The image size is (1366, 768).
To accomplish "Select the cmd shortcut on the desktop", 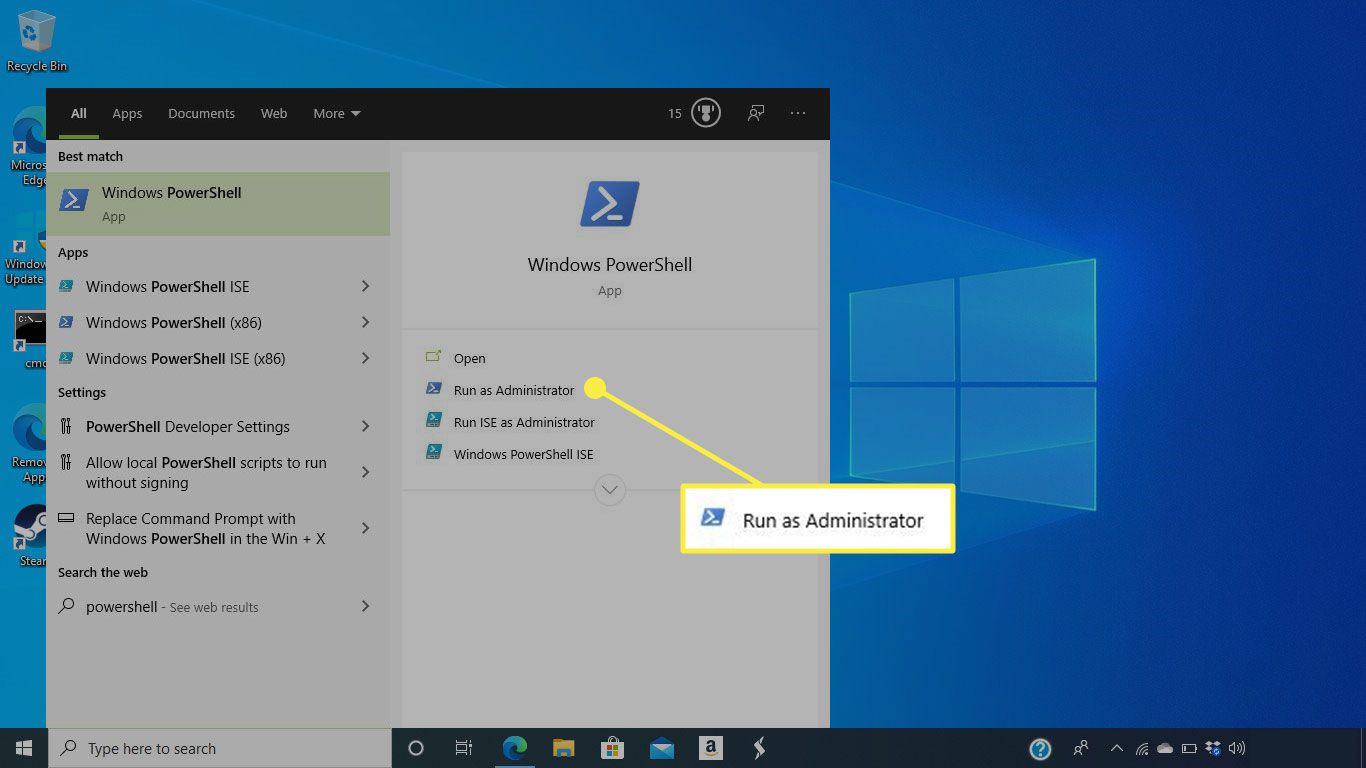I will [x=30, y=340].
